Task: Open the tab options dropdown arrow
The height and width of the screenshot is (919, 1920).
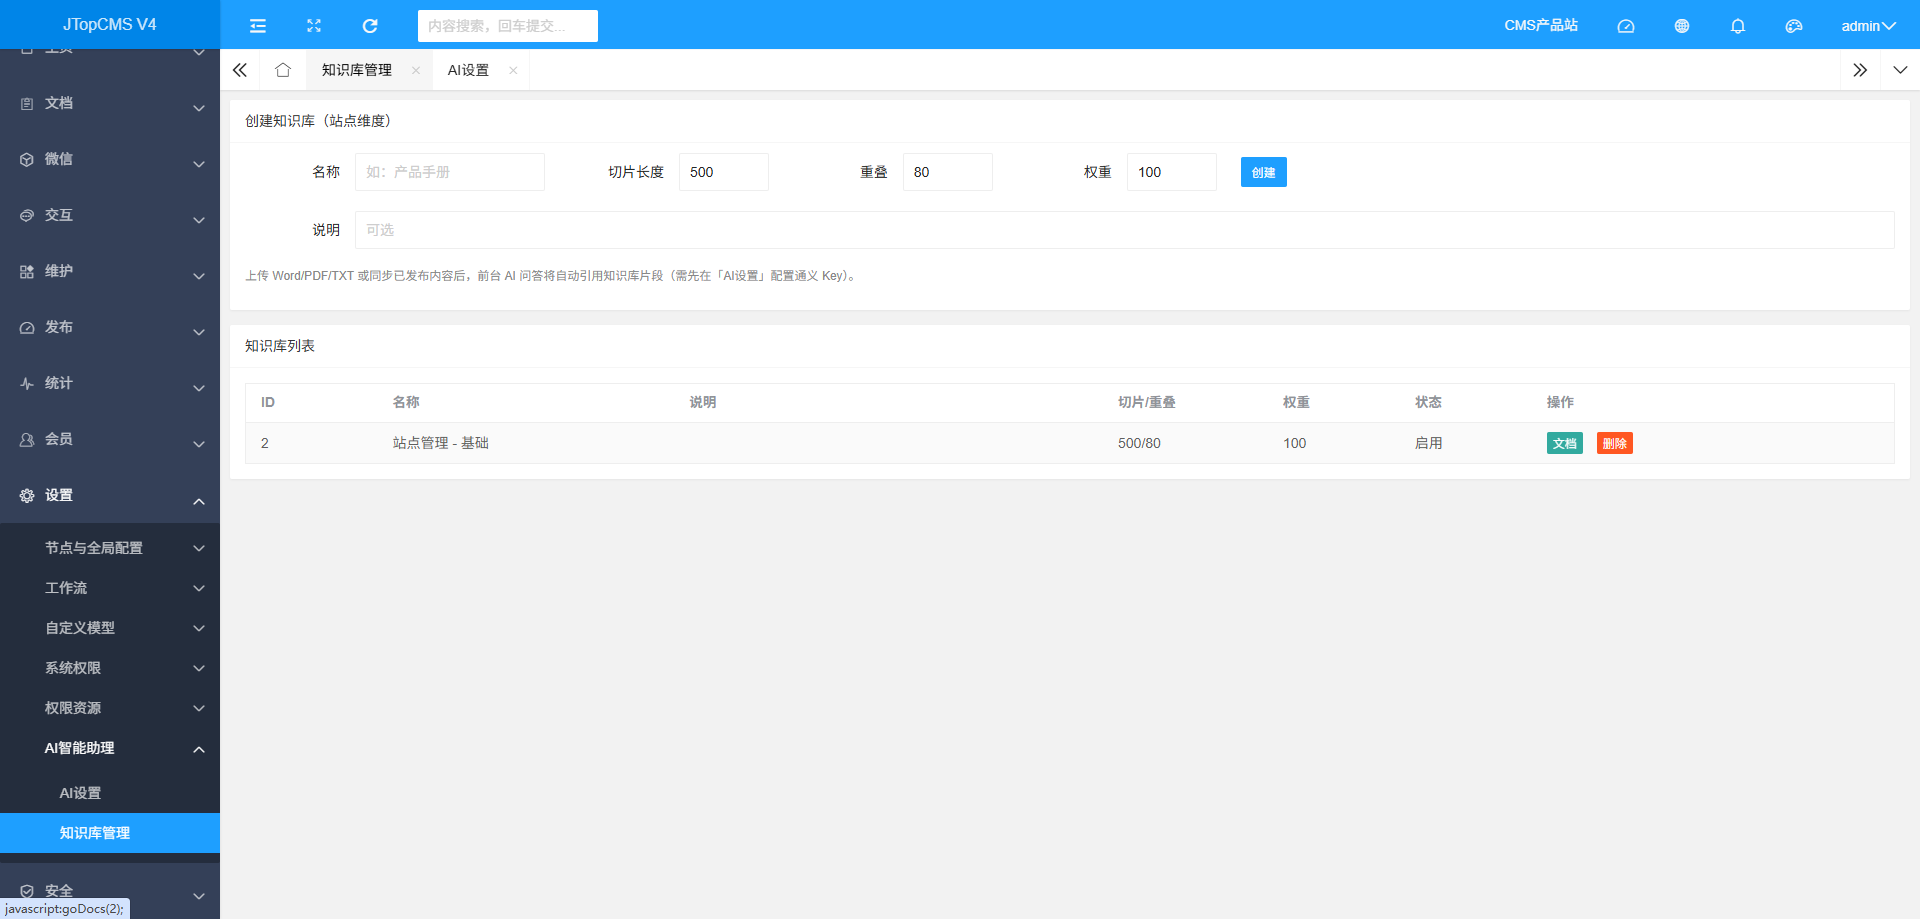Action: 1900,70
